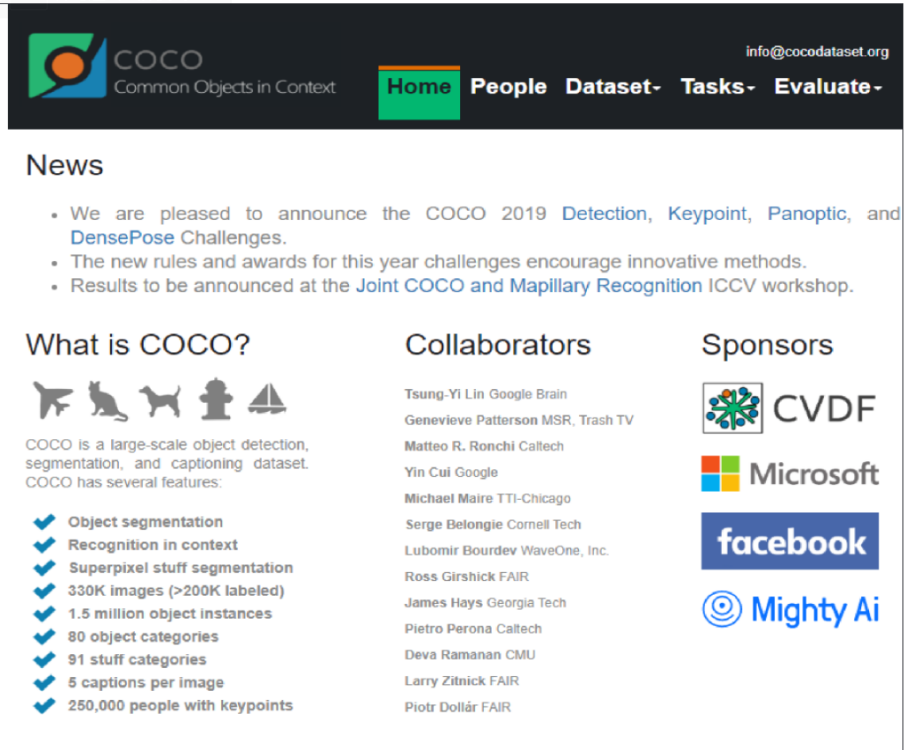The image size is (906, 750).
Task: Click the sailboat category icon
Action: click(267, 398)
